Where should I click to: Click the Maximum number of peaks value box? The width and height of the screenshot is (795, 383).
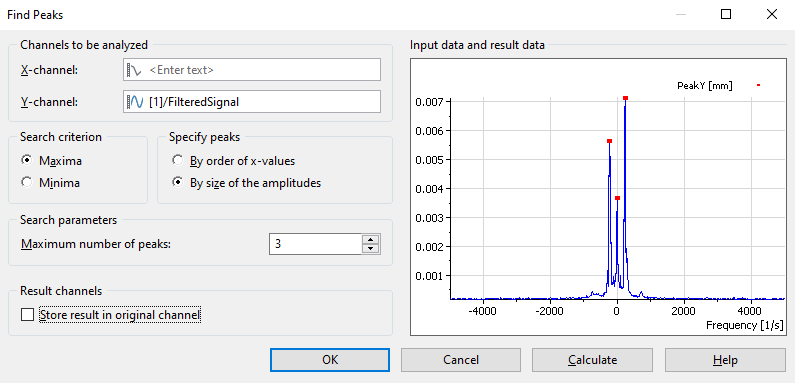[x=316, y=244]
